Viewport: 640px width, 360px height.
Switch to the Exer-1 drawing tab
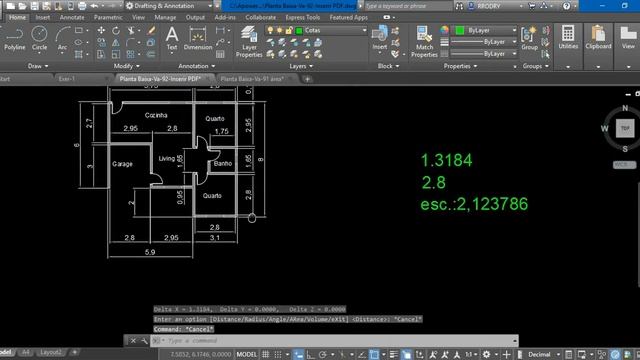pos(67,79)
